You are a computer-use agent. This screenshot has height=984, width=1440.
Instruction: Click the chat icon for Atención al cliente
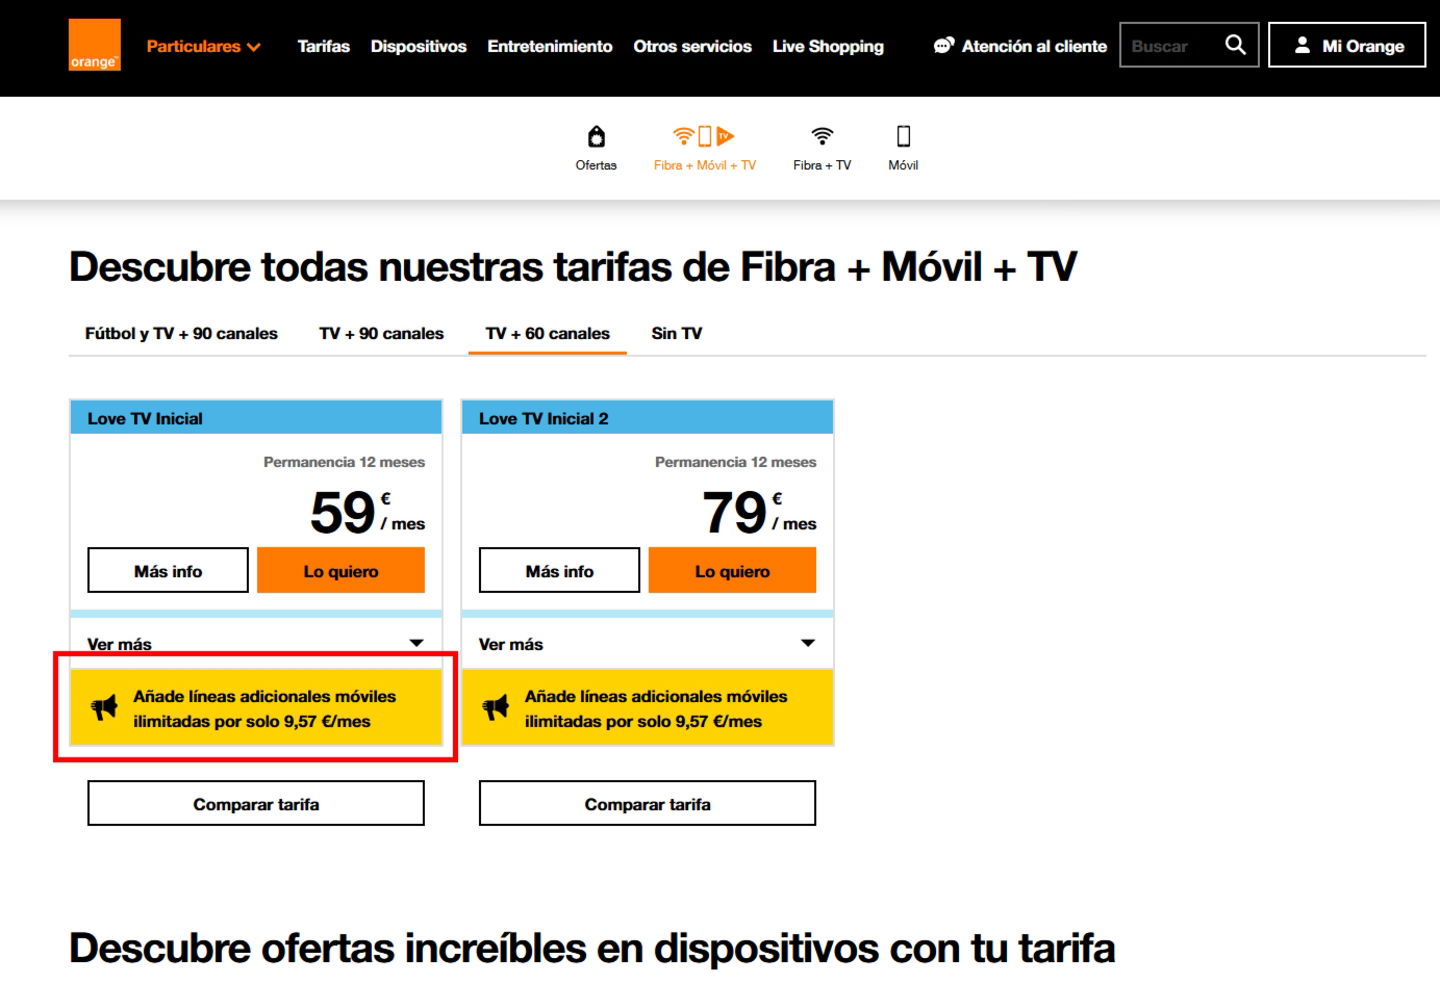[x=943, y=46]
